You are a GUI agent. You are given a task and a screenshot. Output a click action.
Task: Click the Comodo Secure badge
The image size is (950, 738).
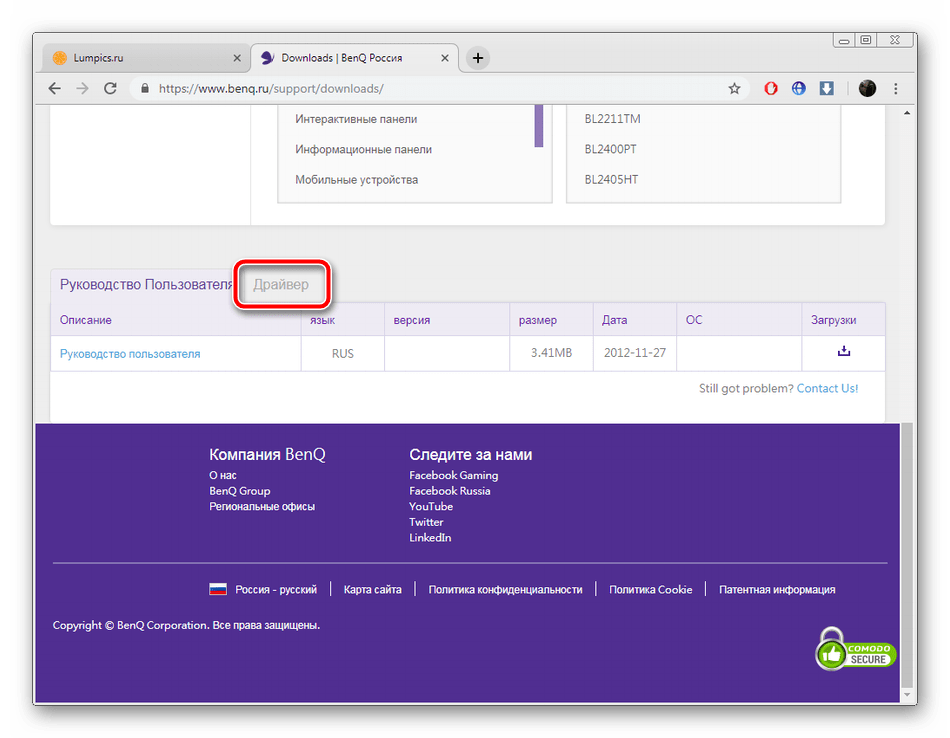point(855,650)
